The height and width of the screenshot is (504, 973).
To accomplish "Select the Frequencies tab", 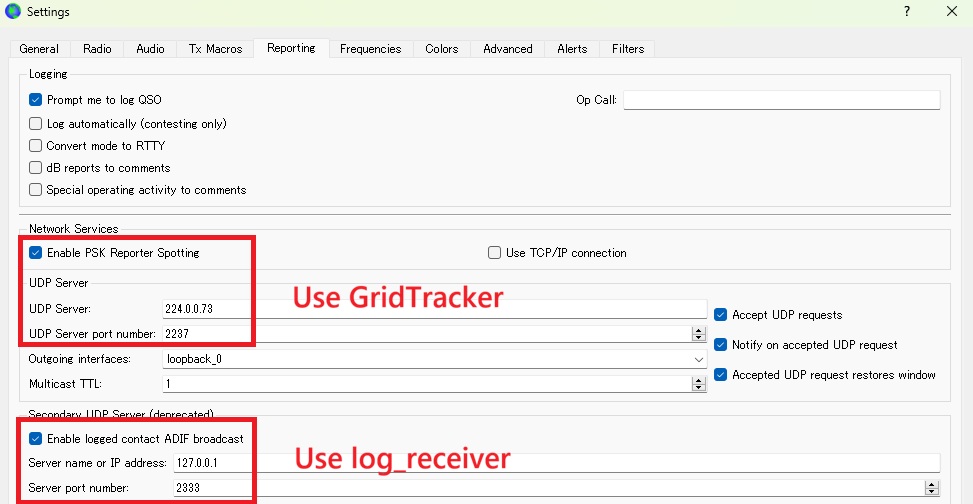I will coord(370,49).
